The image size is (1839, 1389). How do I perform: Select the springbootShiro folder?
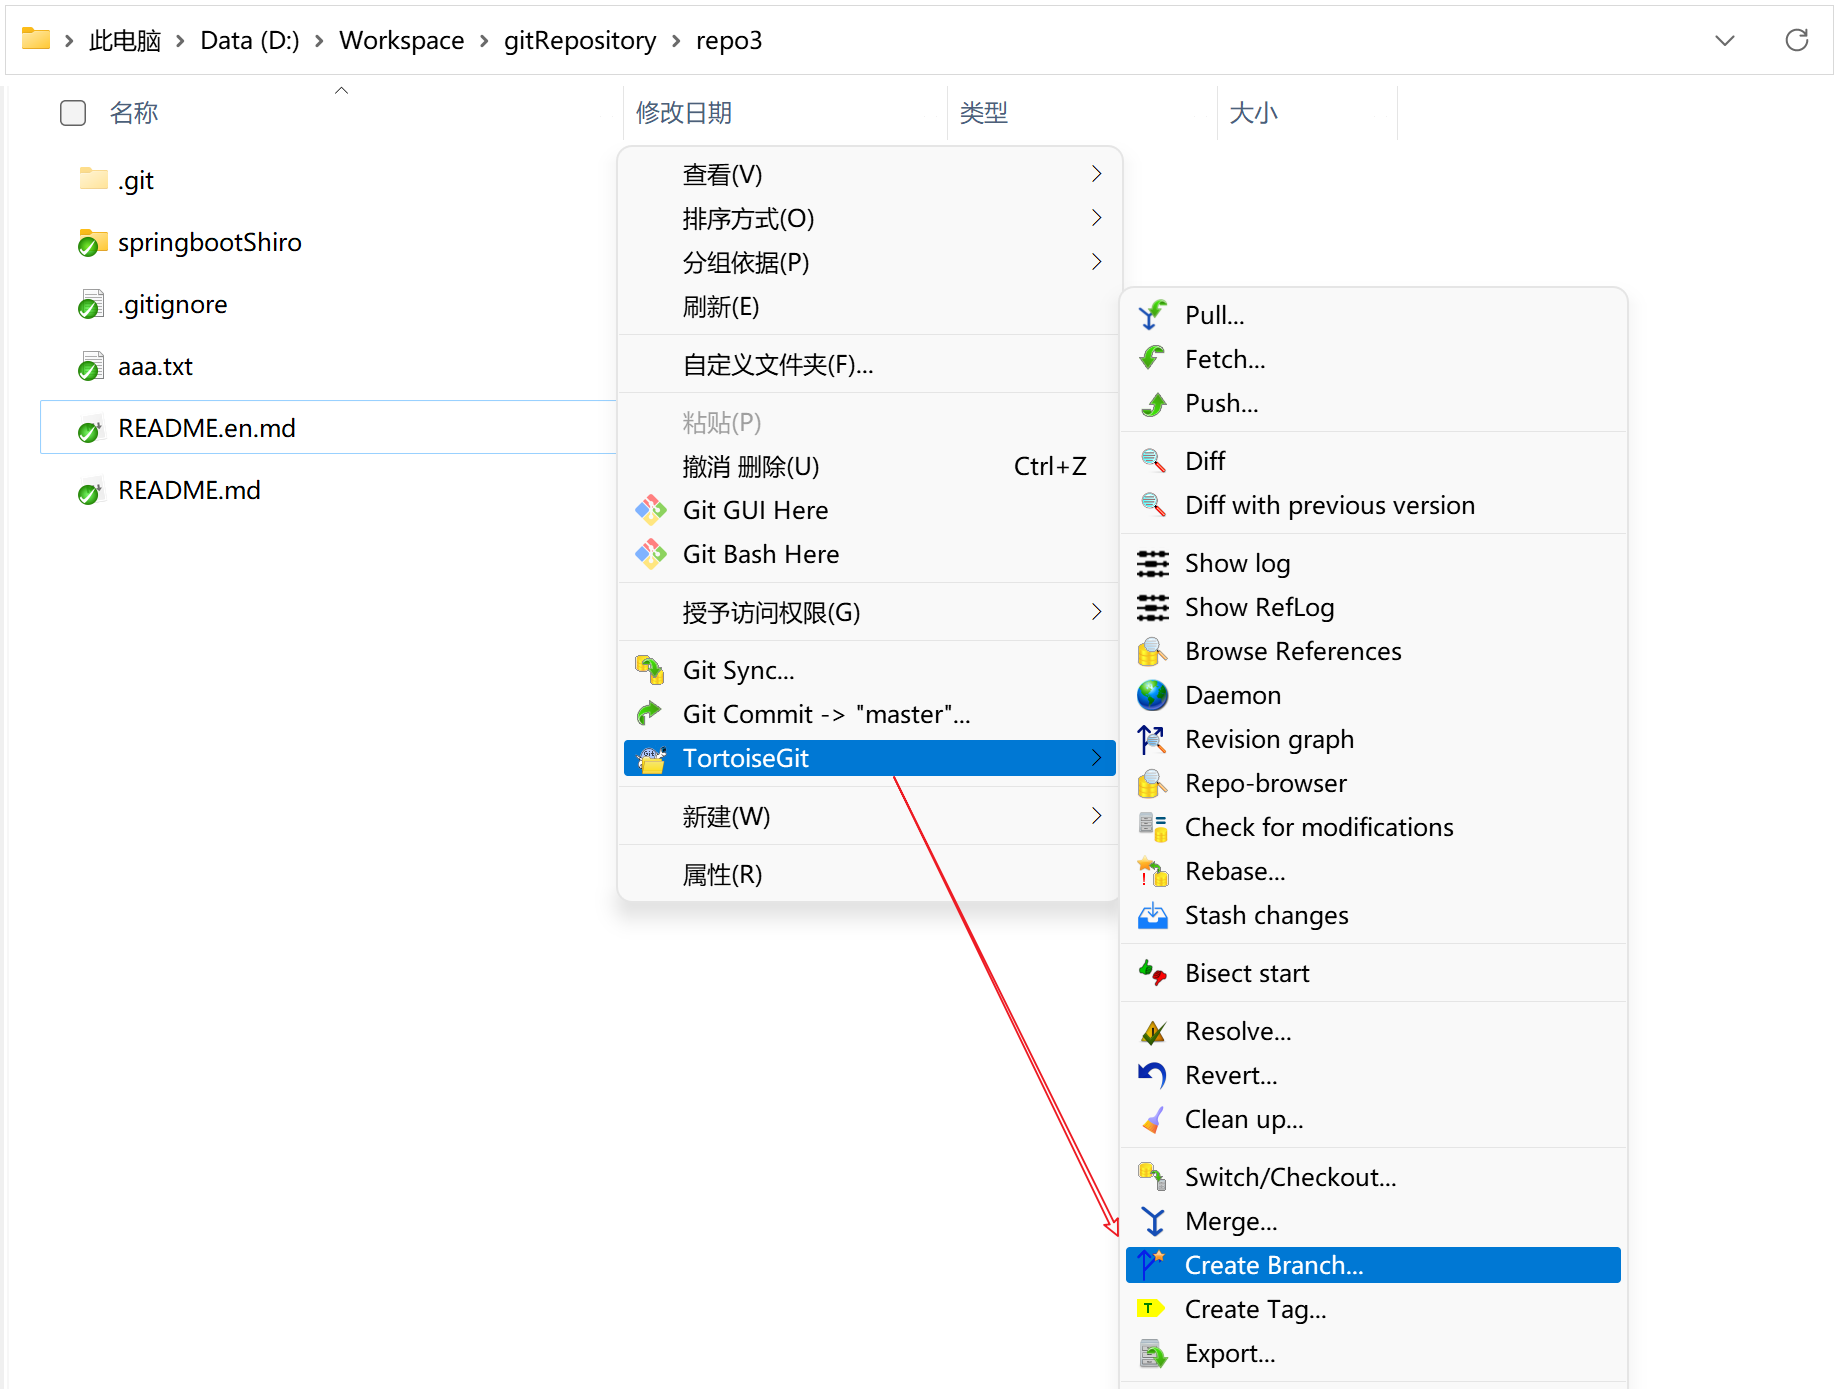point(209,242)
